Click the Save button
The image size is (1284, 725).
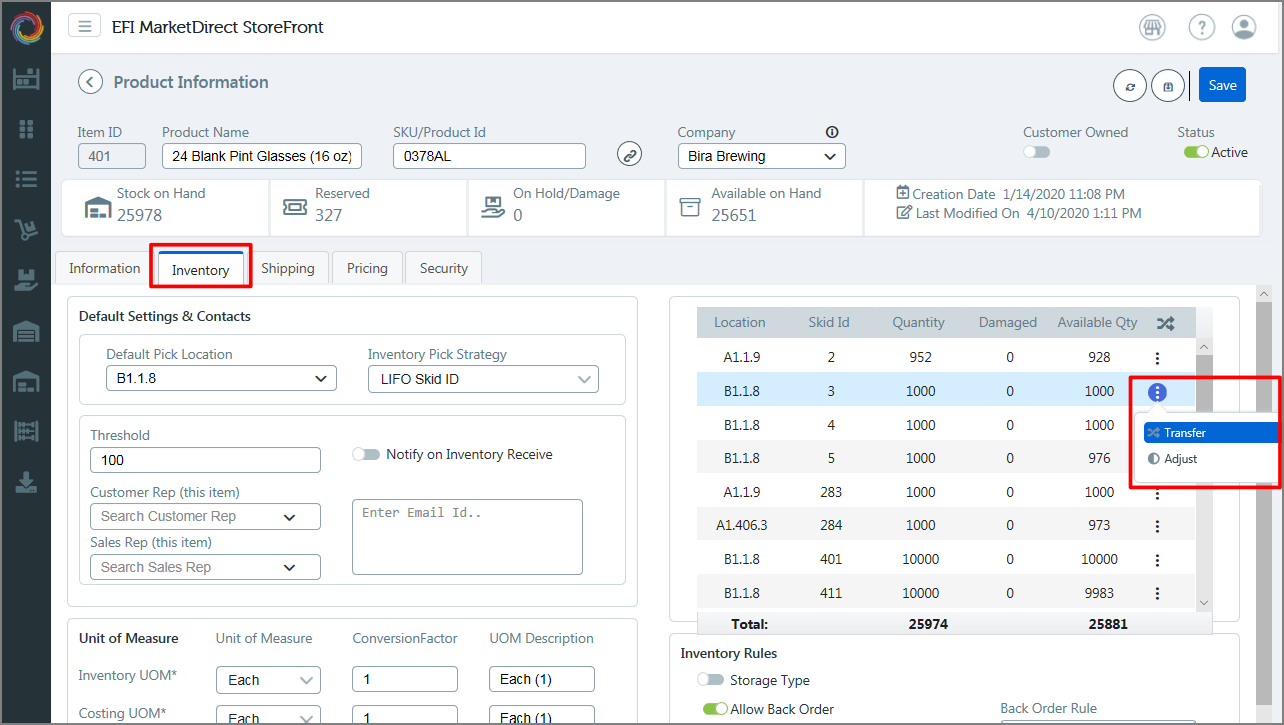(x=1222, y=85)
